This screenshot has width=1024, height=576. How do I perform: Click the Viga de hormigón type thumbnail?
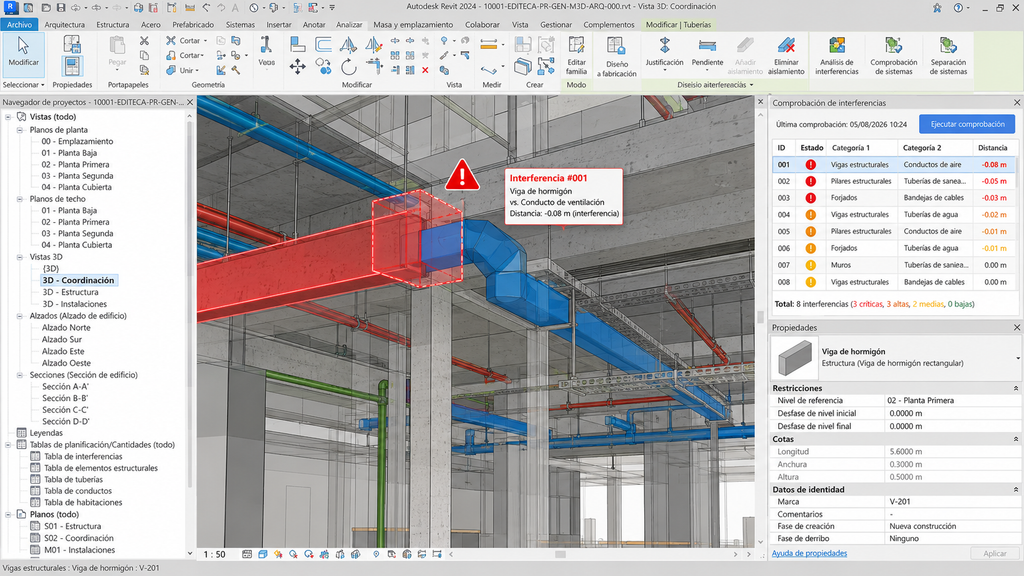tap(795, 357)
